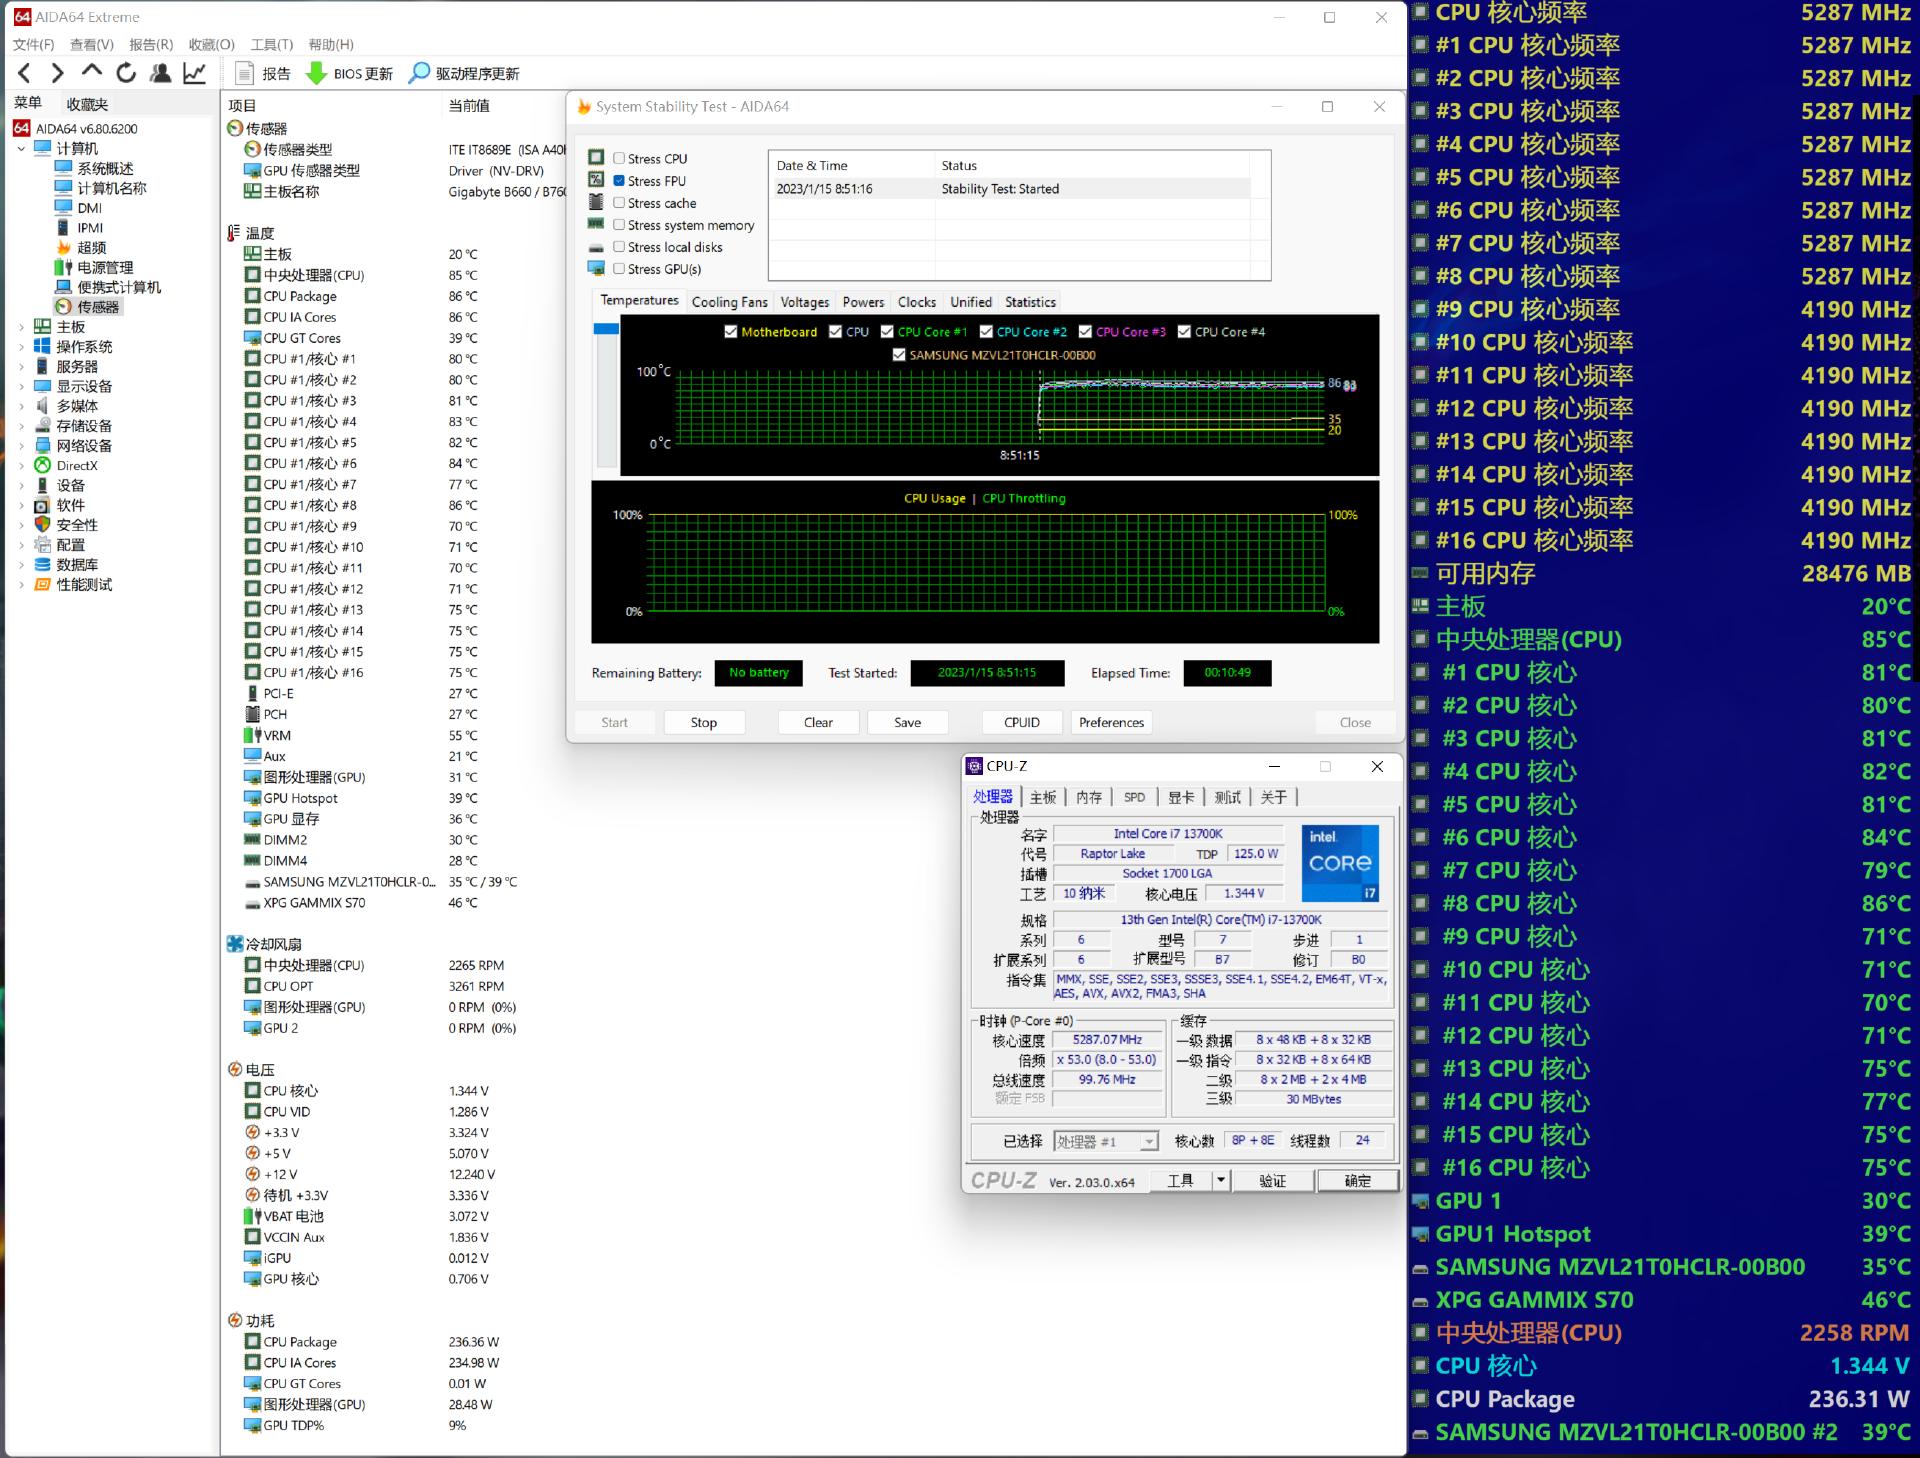Click the back navigation arrow in toolbar
Image resolution: width=1920 pixels, height=1458 pixels.
coord(25,73)
